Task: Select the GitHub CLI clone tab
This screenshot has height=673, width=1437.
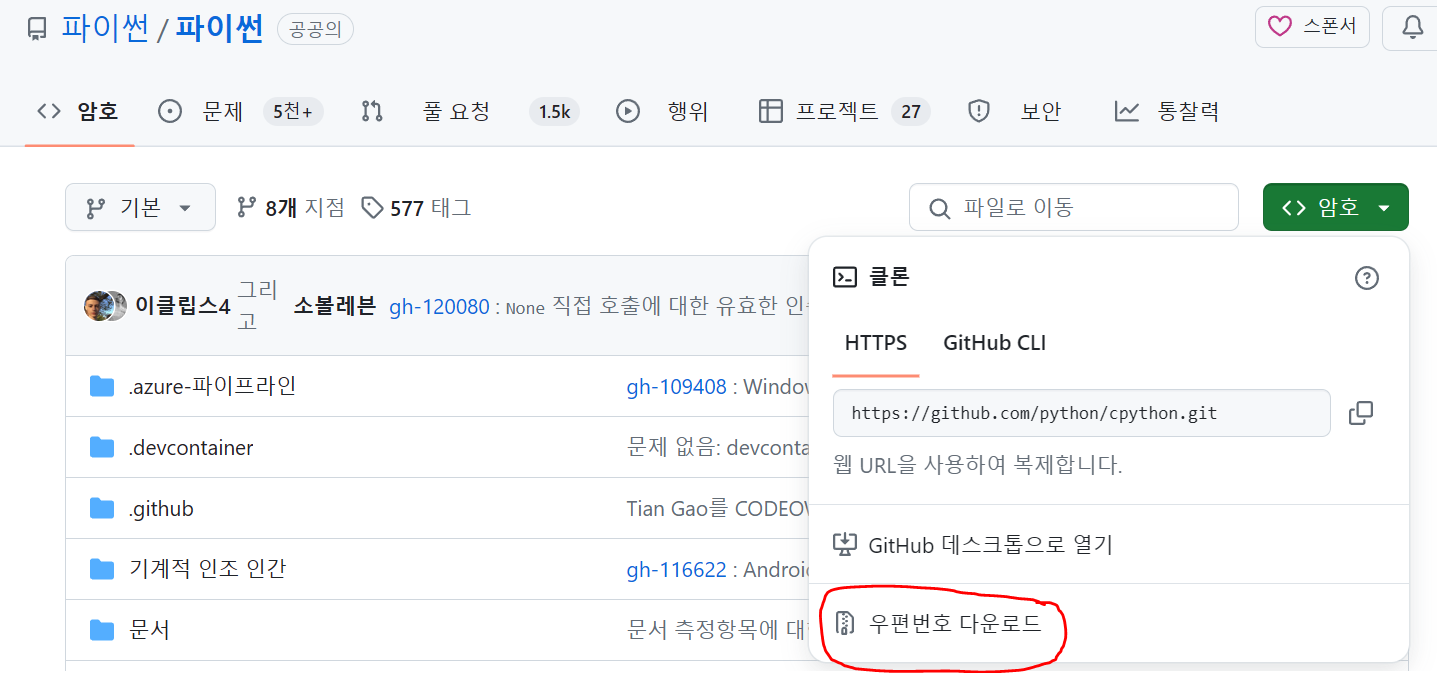Action: (995, 343)
